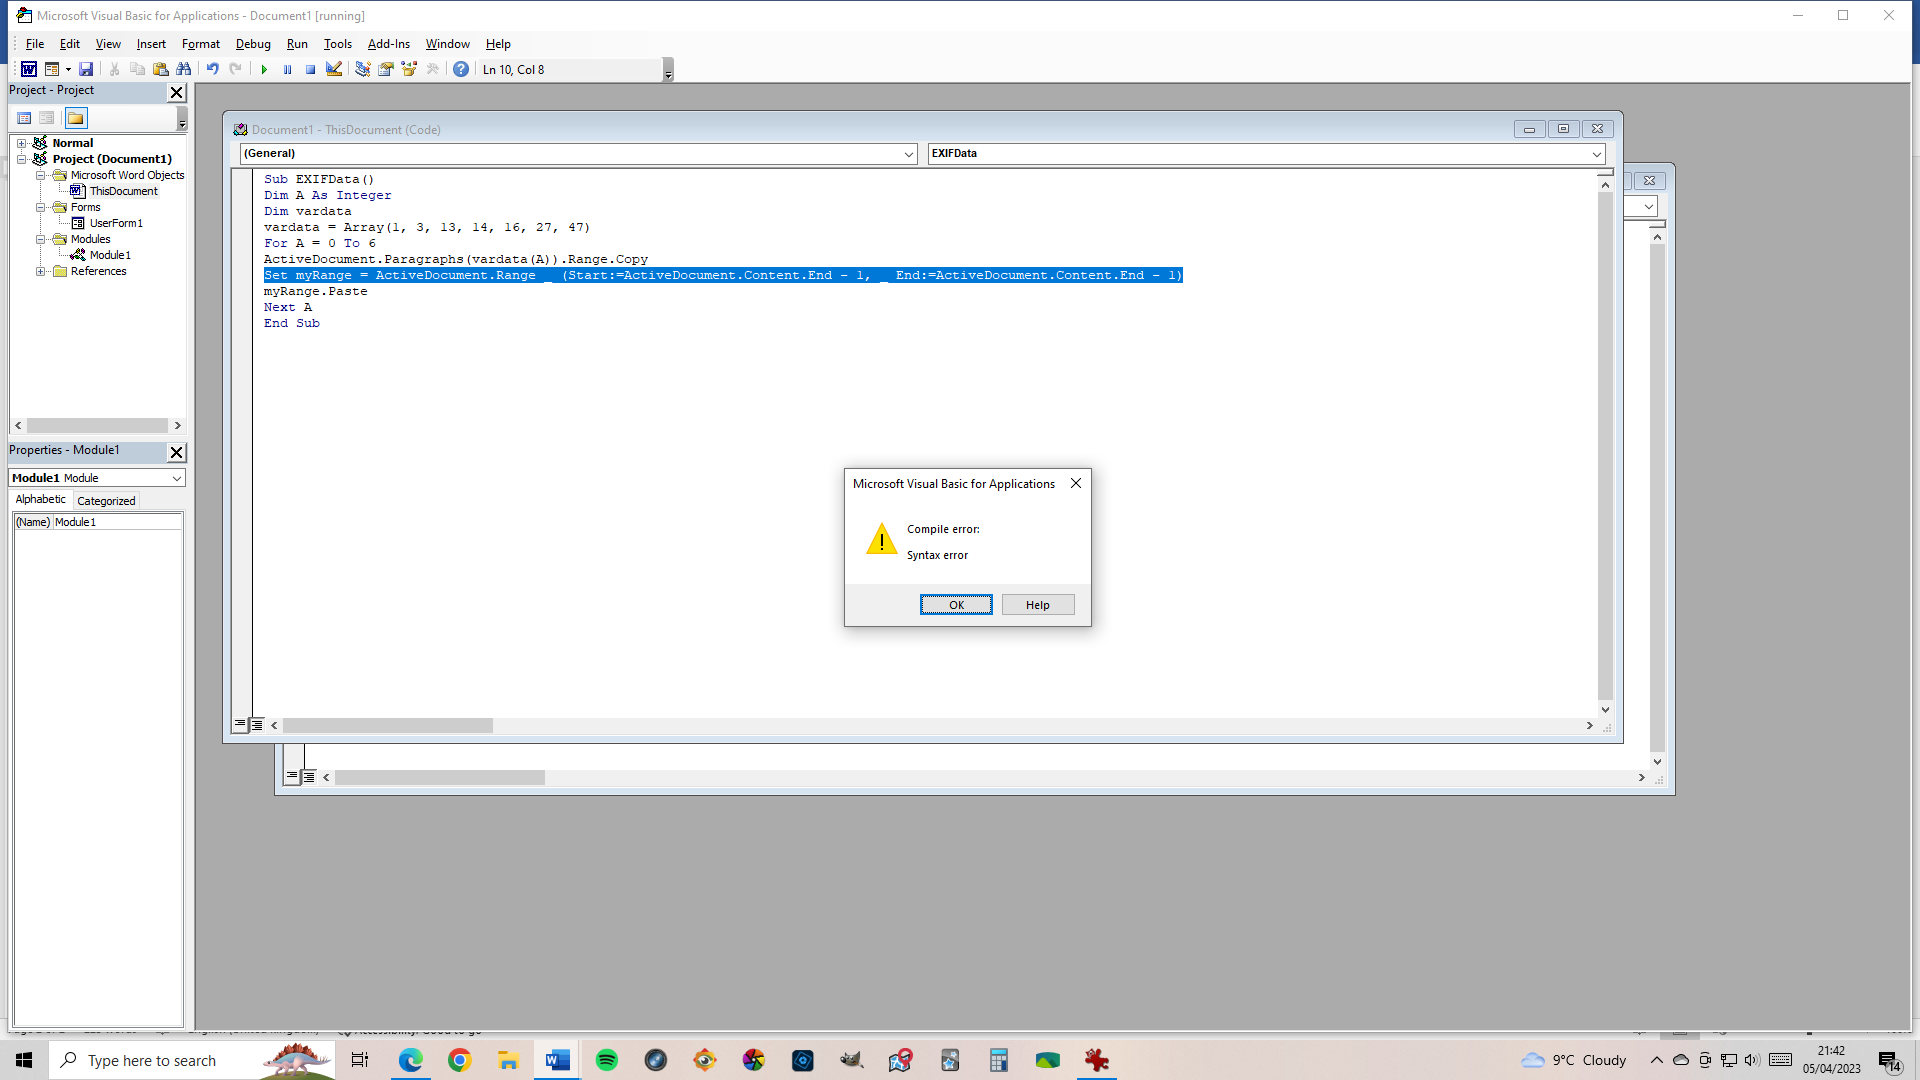
Task: Toggle Folders view in Project panel
Action: [x=76, y=118]
